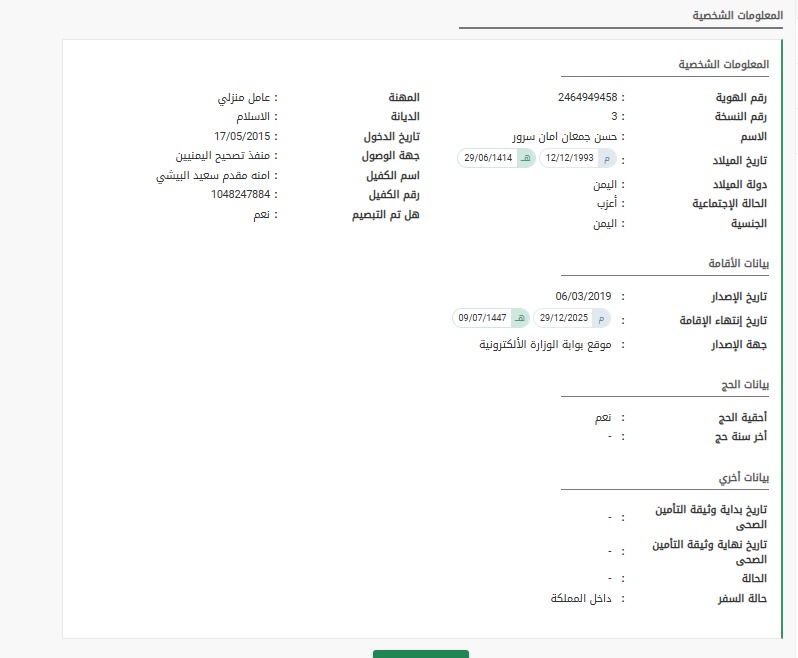Click the profession value 'عامل منزلي'
This screenshot has width=798, height=658.
[x=245, y=98]
